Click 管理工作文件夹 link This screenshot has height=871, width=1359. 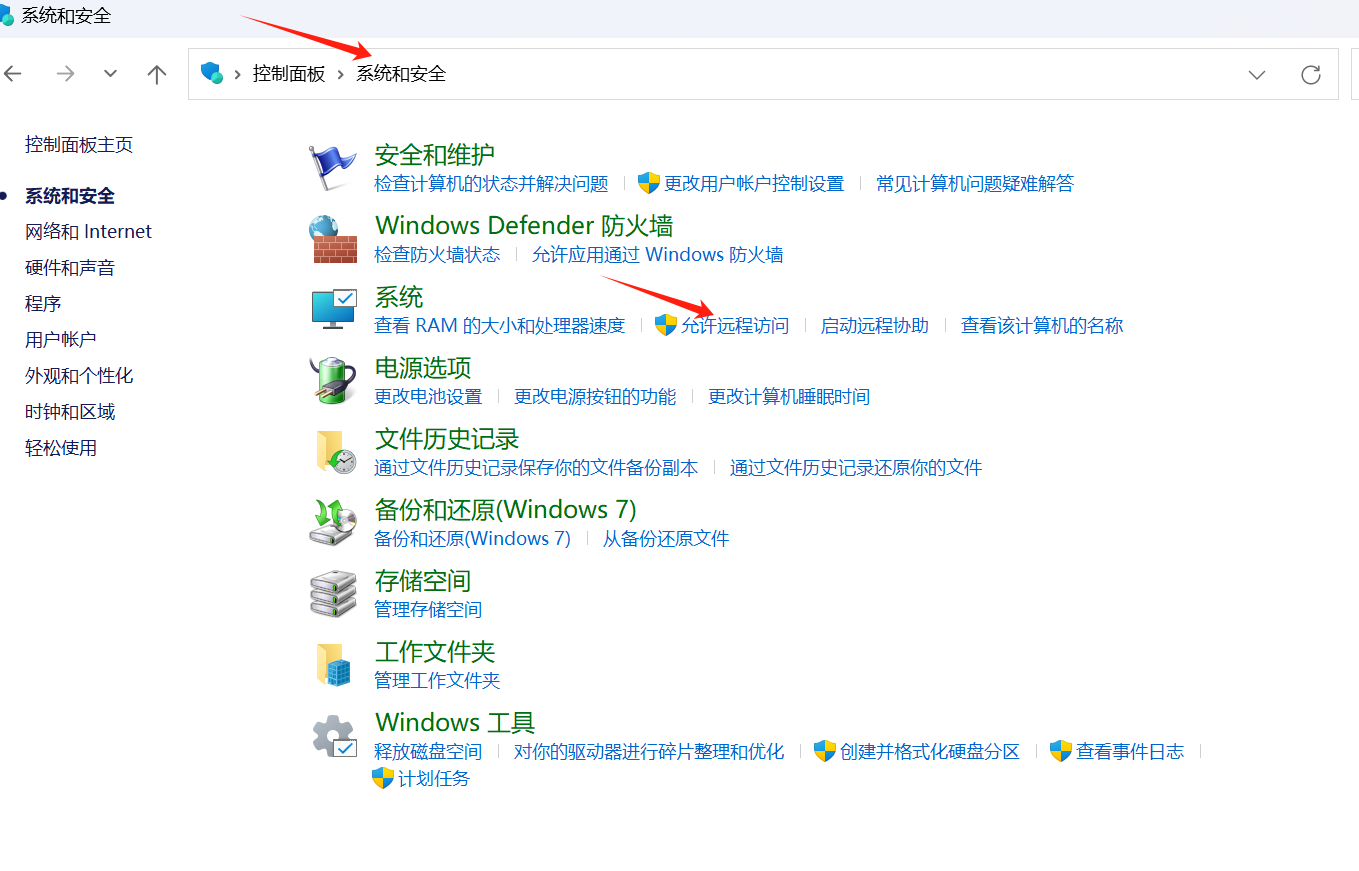point(437,681)
